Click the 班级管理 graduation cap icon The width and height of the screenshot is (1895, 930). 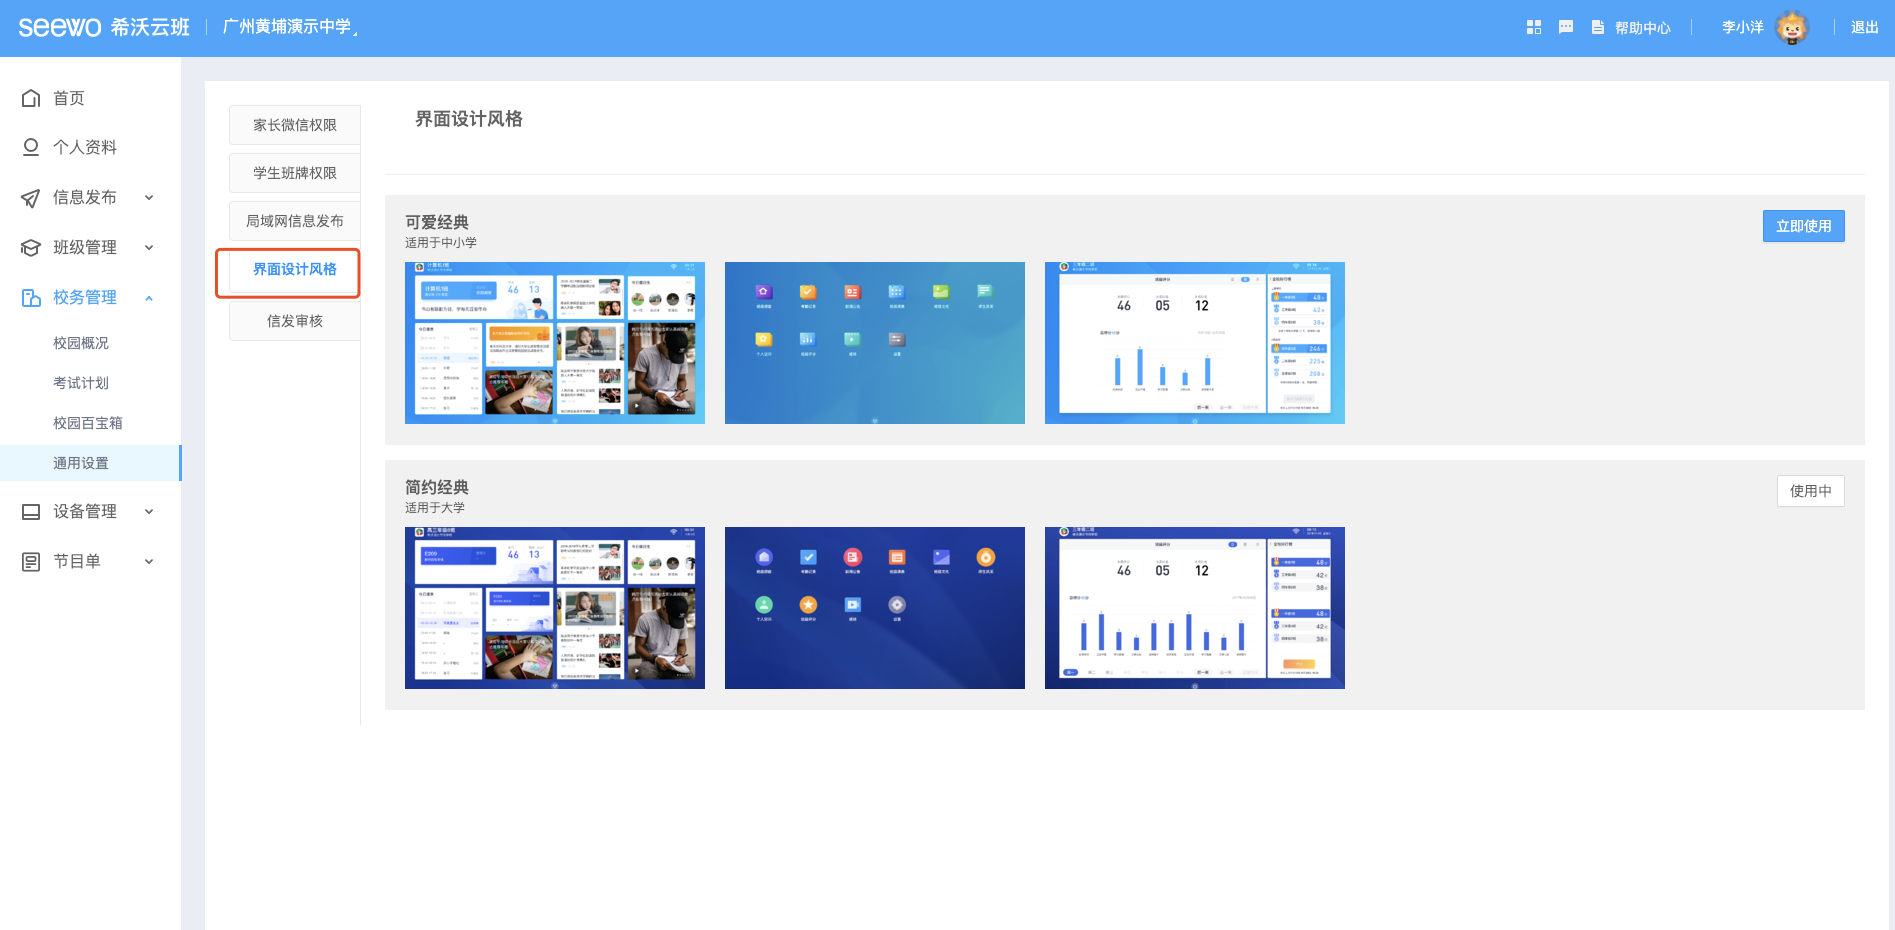click(x=31, y=247)
